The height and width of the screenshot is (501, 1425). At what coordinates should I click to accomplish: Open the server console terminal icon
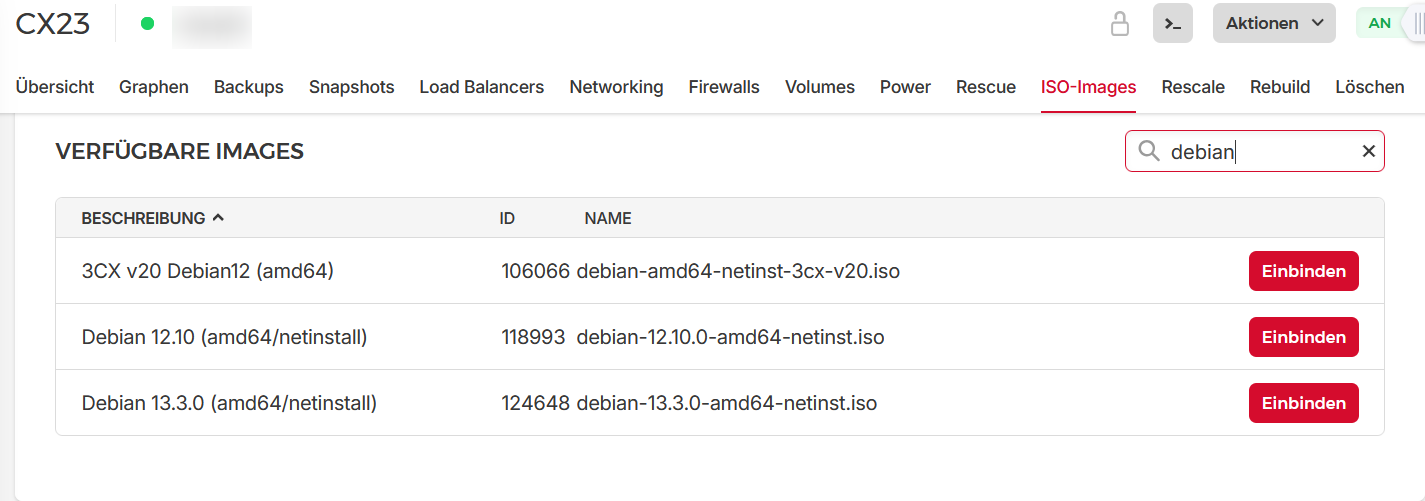tap(1172, 23)
